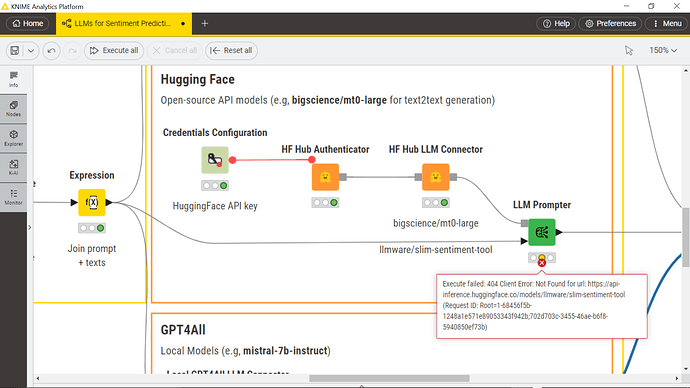This screenshot has width=690, height=388.
Task: Click the vertical scrollbar thumb
Action: pyautogui.click(x=686, y=237)
